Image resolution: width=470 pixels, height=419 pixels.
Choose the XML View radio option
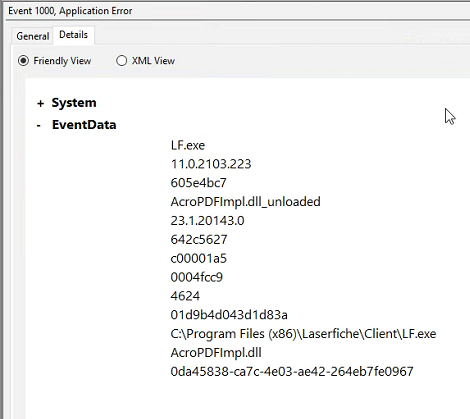121,61
